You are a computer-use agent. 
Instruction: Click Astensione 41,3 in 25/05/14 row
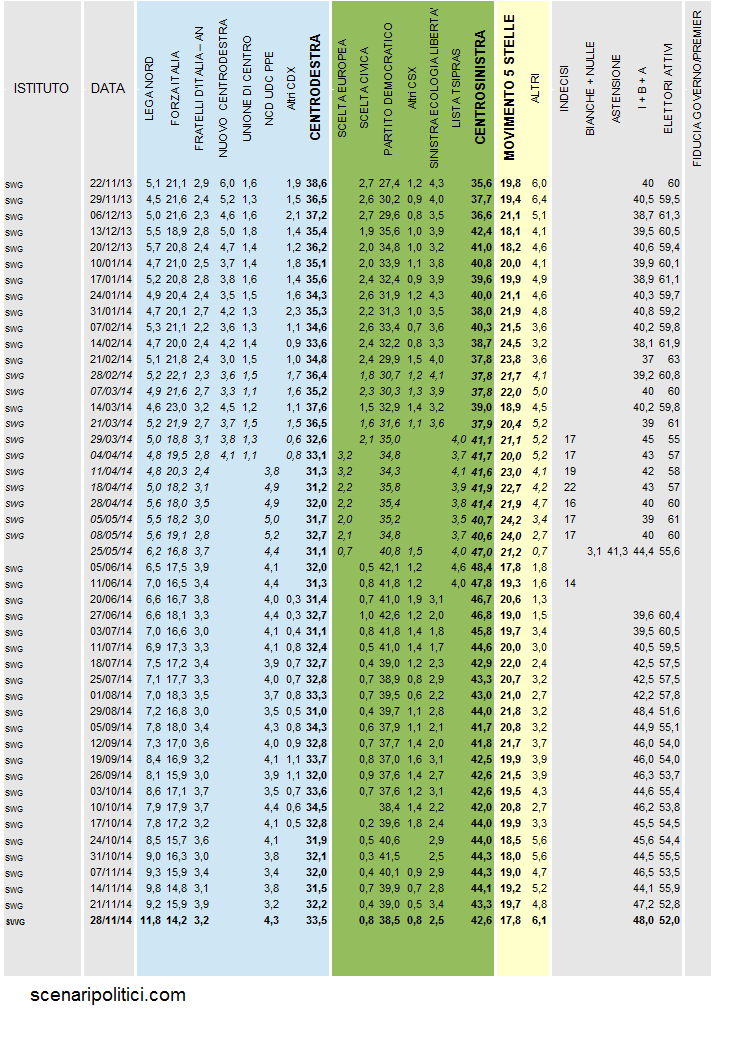617,551
